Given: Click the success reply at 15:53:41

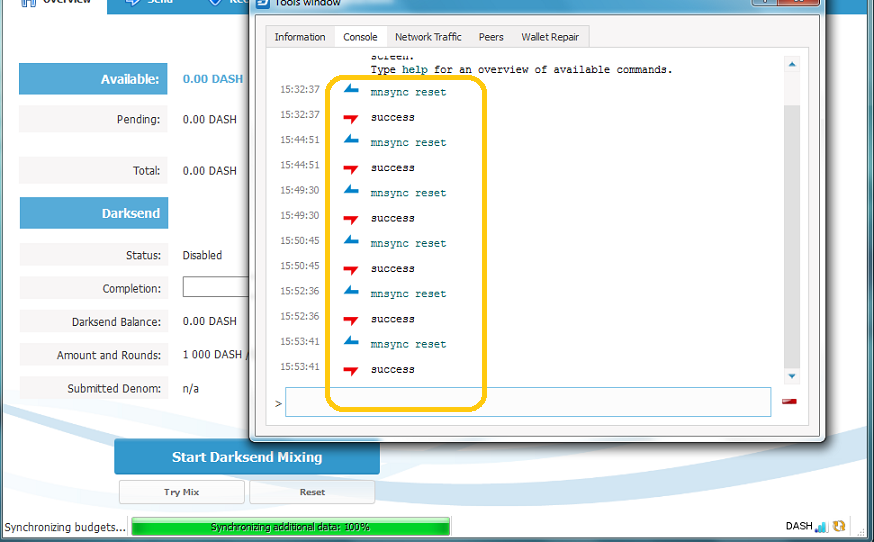Looking at the screenshot, I should [392, 370].
